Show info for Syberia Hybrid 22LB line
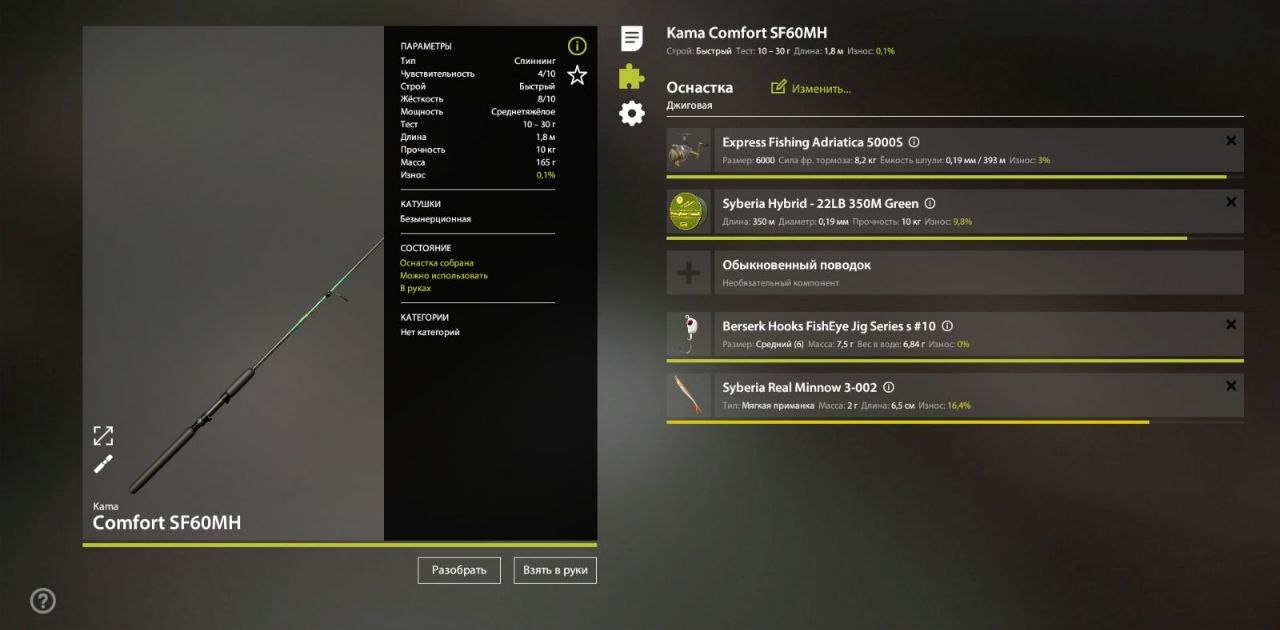The height and width of the screenshot is (630, 1280). click(930, 204)
